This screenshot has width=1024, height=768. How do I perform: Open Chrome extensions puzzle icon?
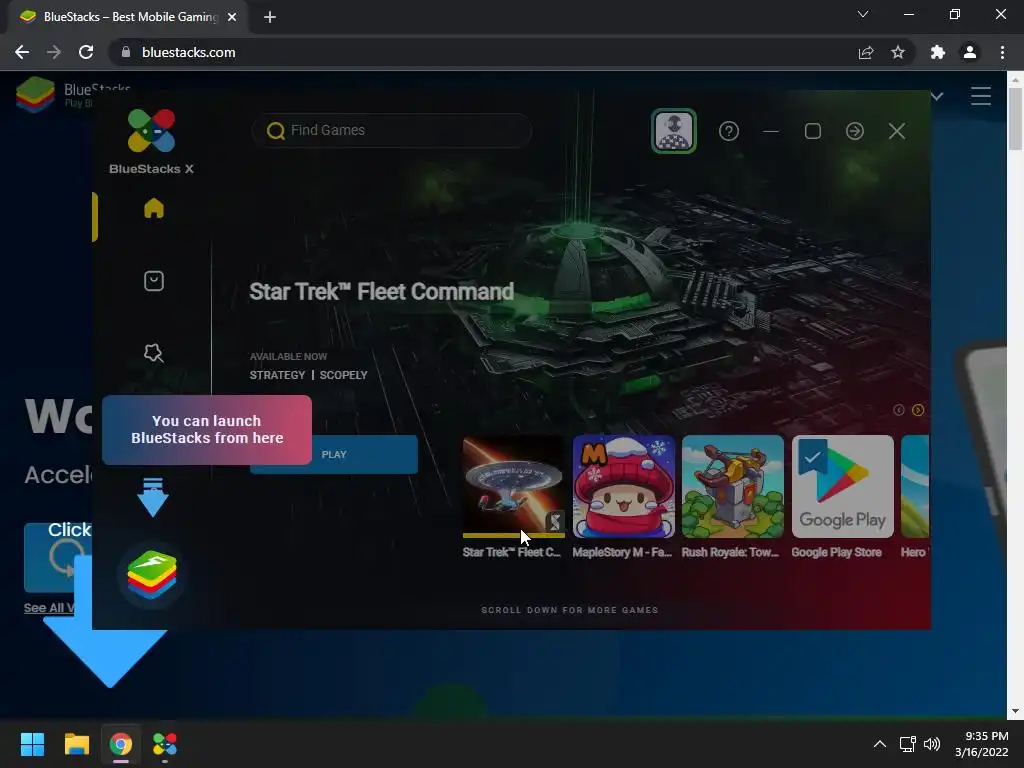(x=937, y=52)
